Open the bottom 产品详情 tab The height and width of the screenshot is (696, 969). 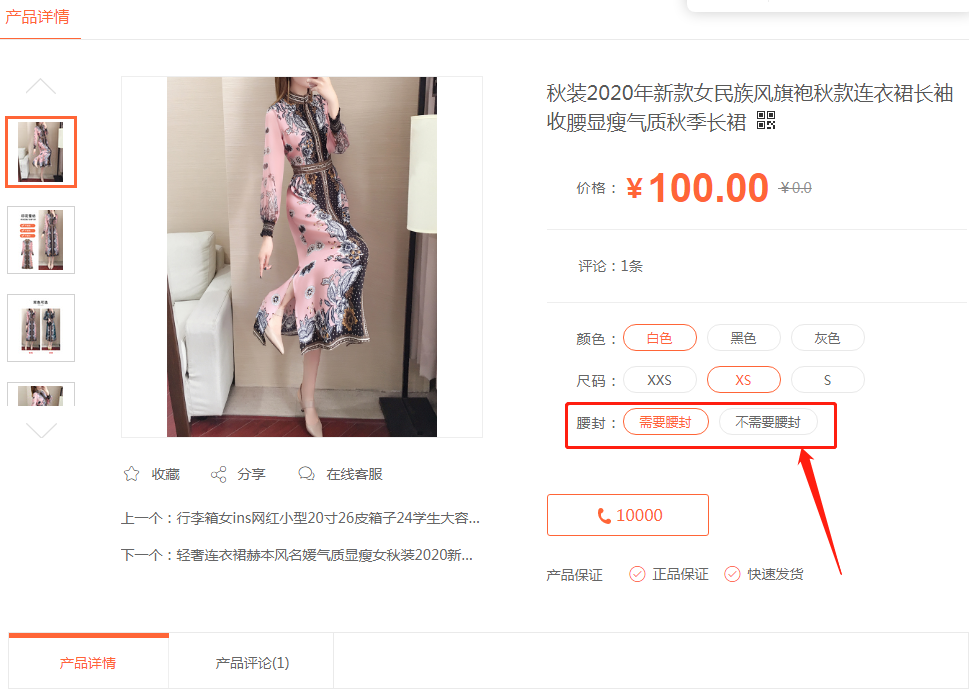[88, 663]
